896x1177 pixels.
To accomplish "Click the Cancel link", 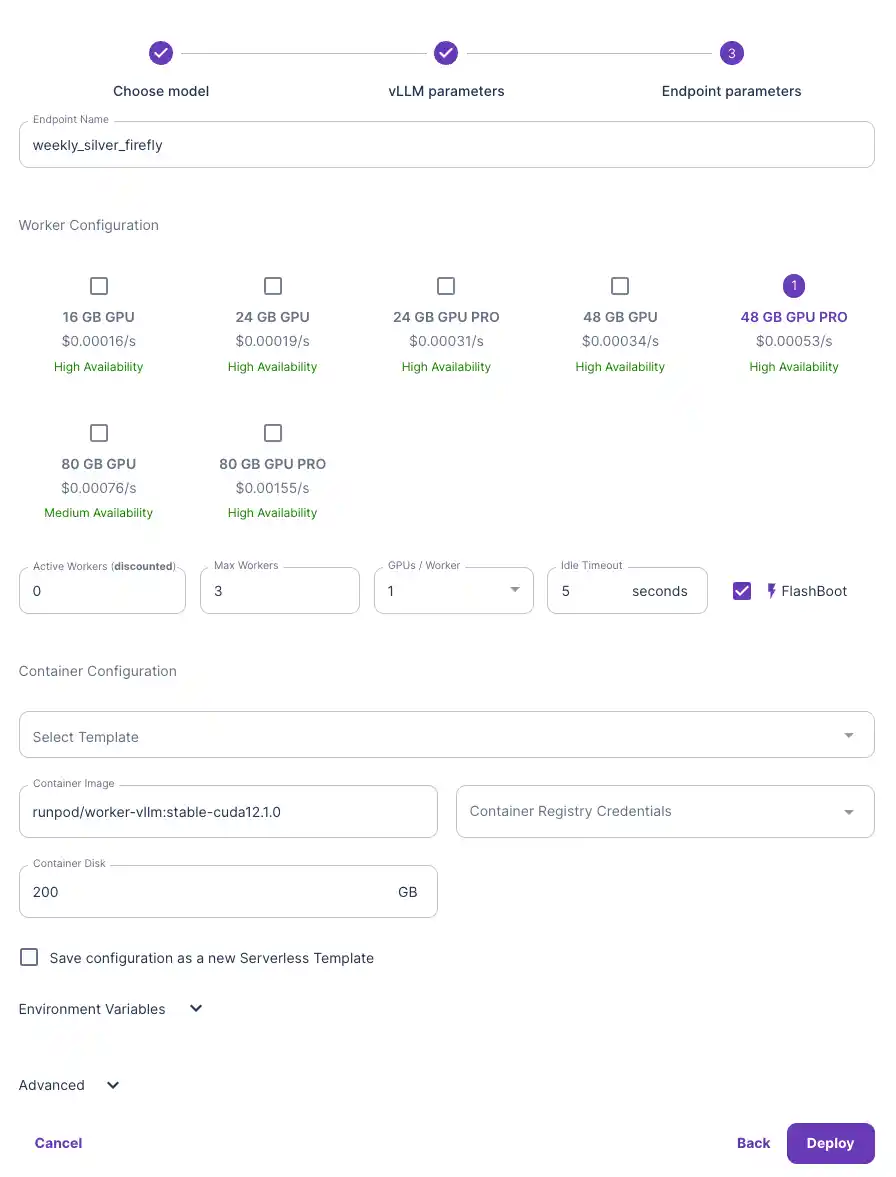I will click(x=58, y=1143).
